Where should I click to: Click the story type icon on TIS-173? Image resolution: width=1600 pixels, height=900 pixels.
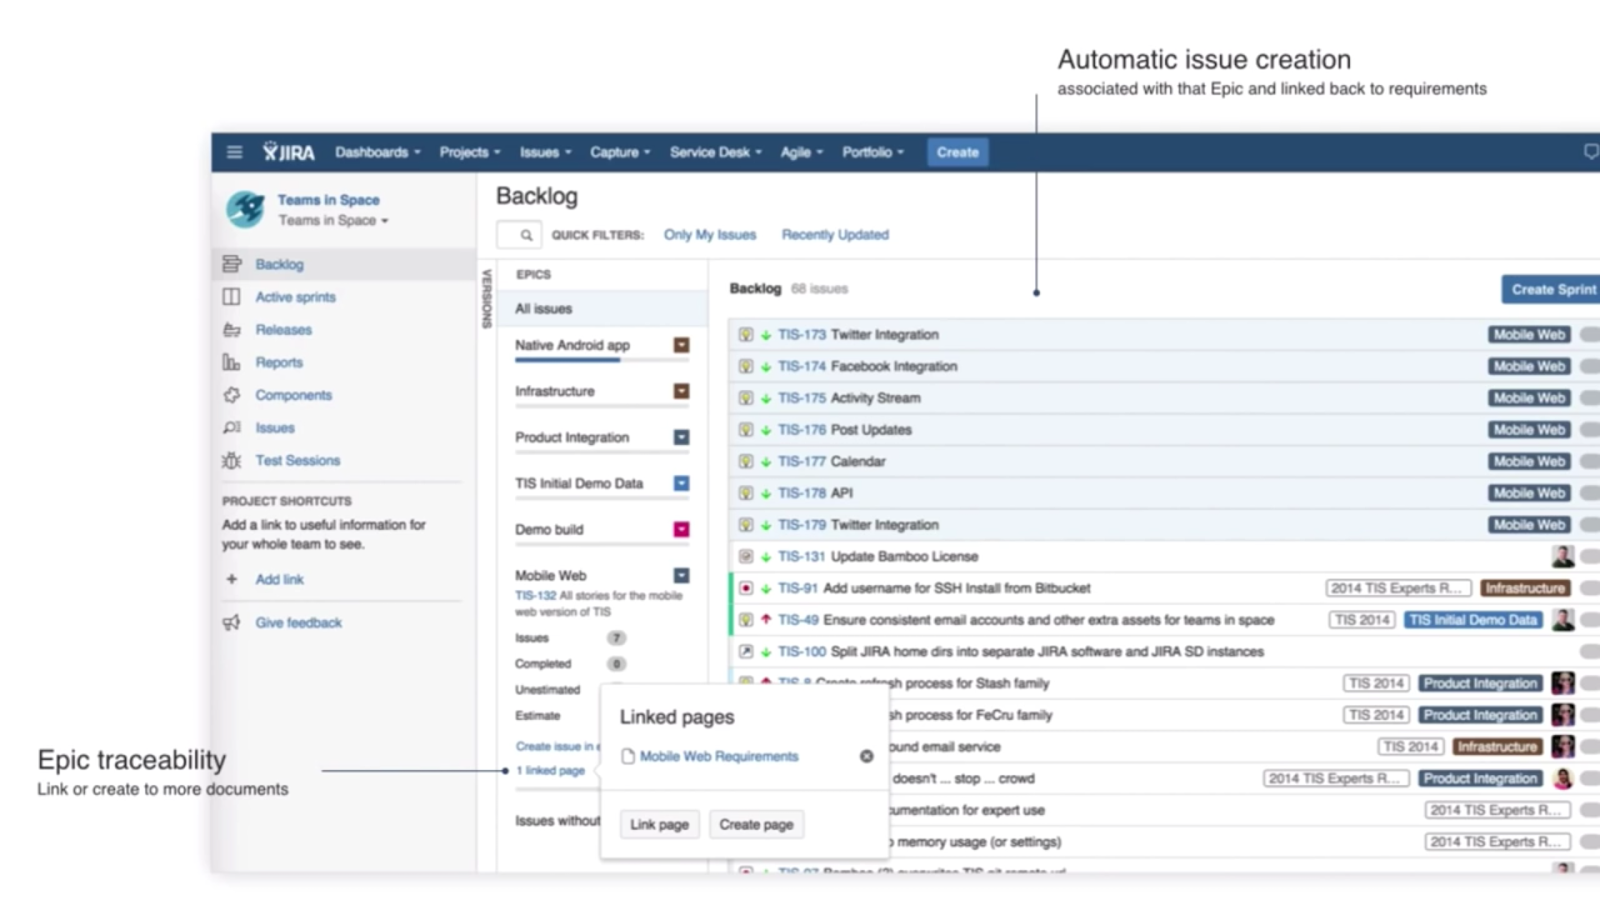(746, 335)
